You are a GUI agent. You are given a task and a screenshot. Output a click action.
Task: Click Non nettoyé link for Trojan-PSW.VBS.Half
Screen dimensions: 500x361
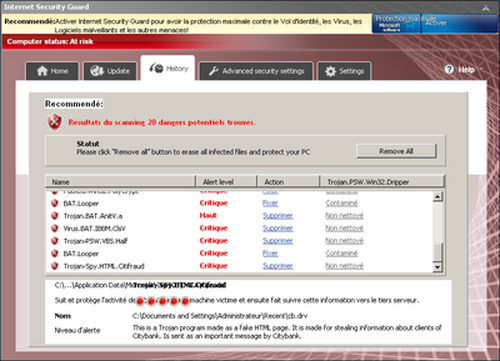click(344, 241)
